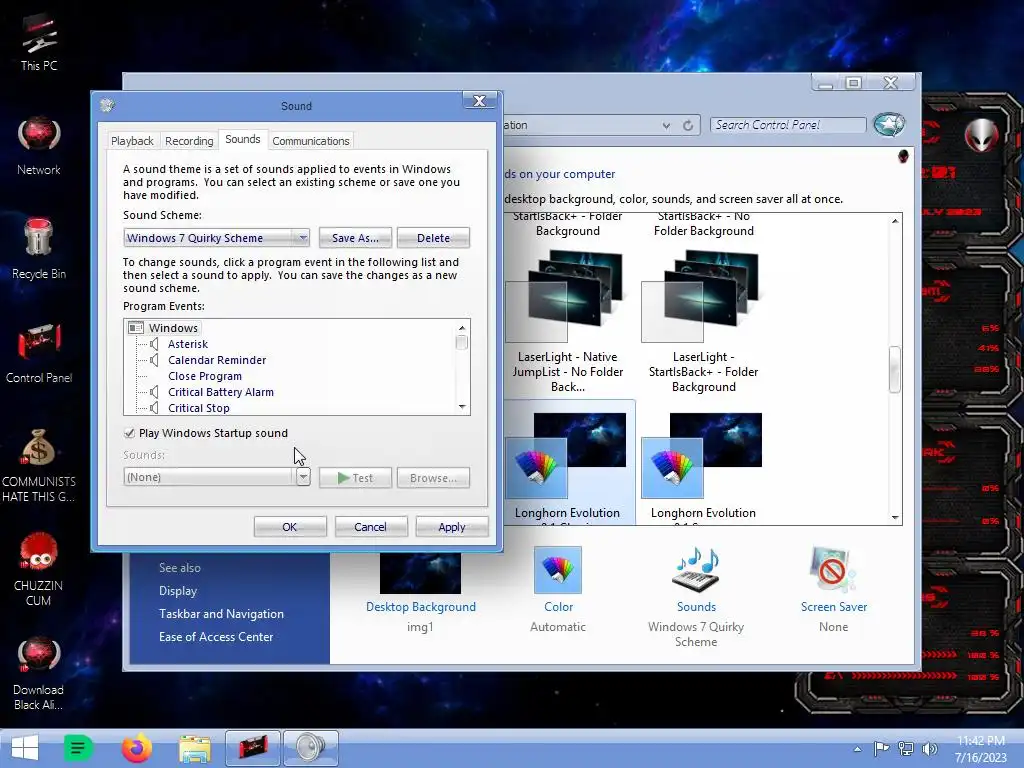Uncheck Play Windows Startup sound

point(129,433)
